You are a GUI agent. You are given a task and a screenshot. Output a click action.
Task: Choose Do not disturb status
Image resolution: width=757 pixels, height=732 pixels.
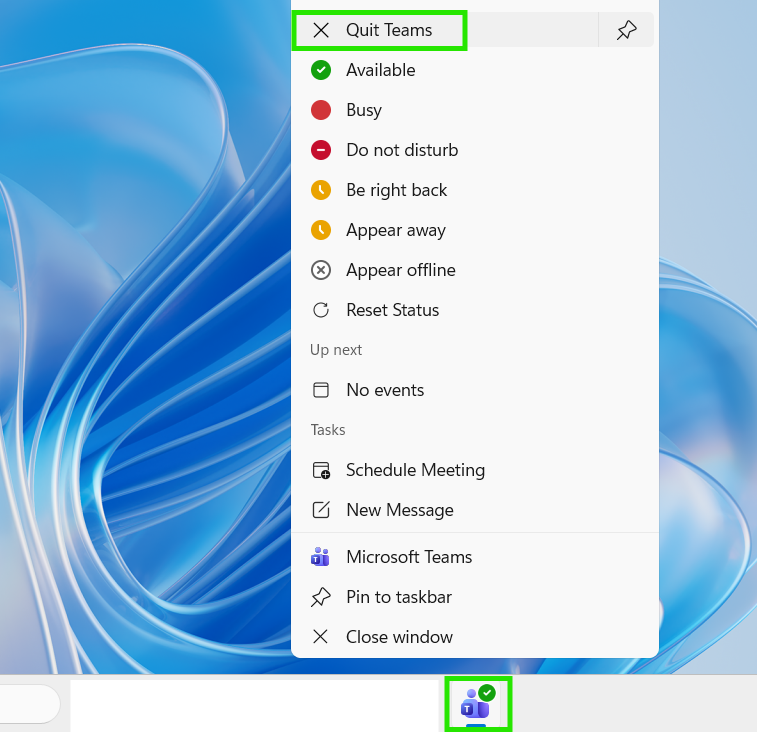pos(475,150)
